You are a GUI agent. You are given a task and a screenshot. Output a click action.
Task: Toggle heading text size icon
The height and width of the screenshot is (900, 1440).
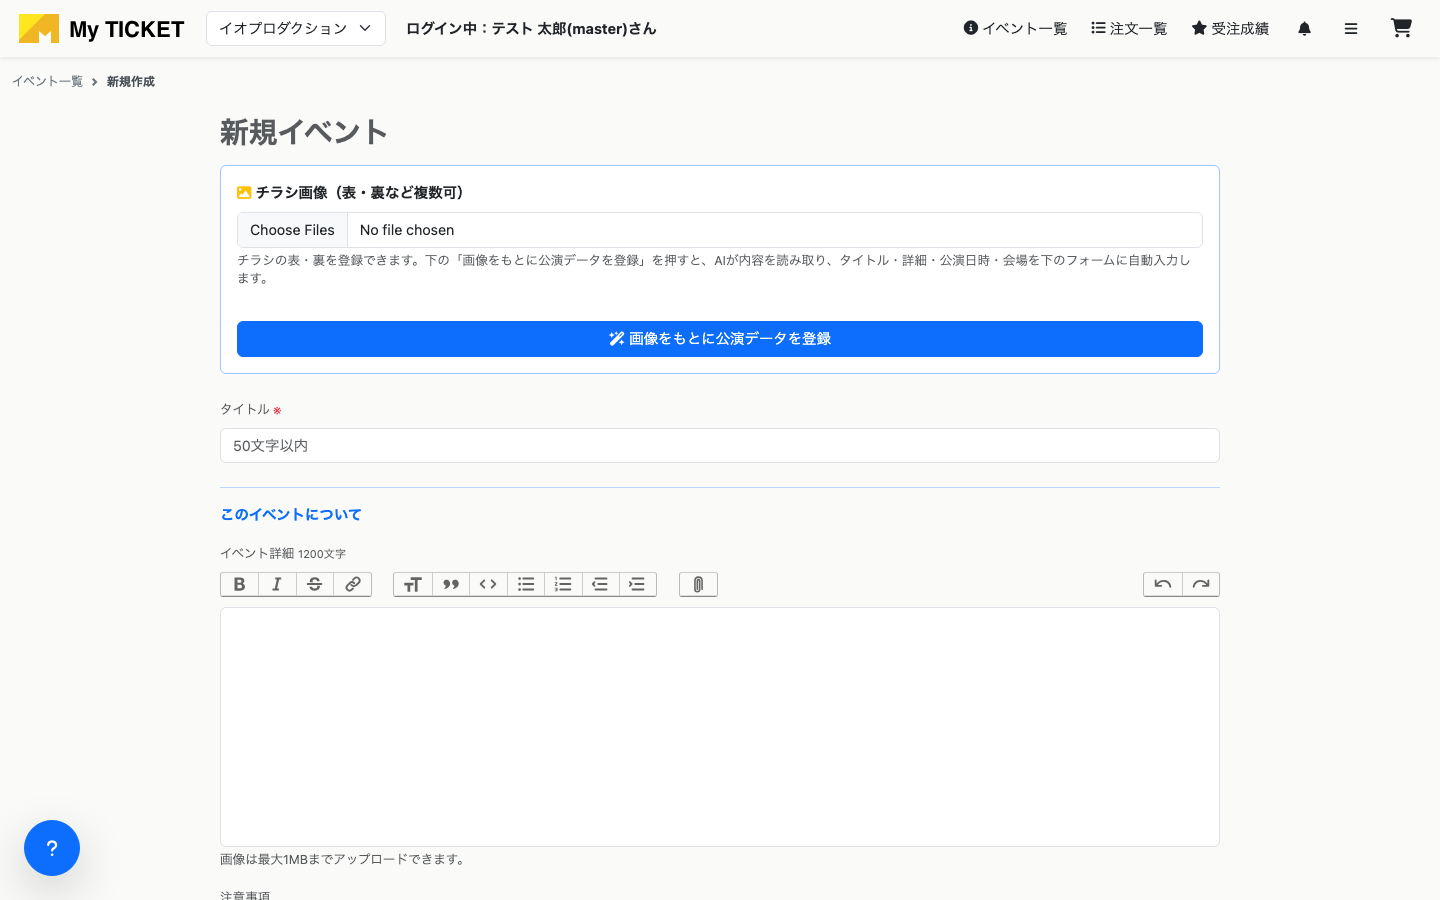coord(413,584)
